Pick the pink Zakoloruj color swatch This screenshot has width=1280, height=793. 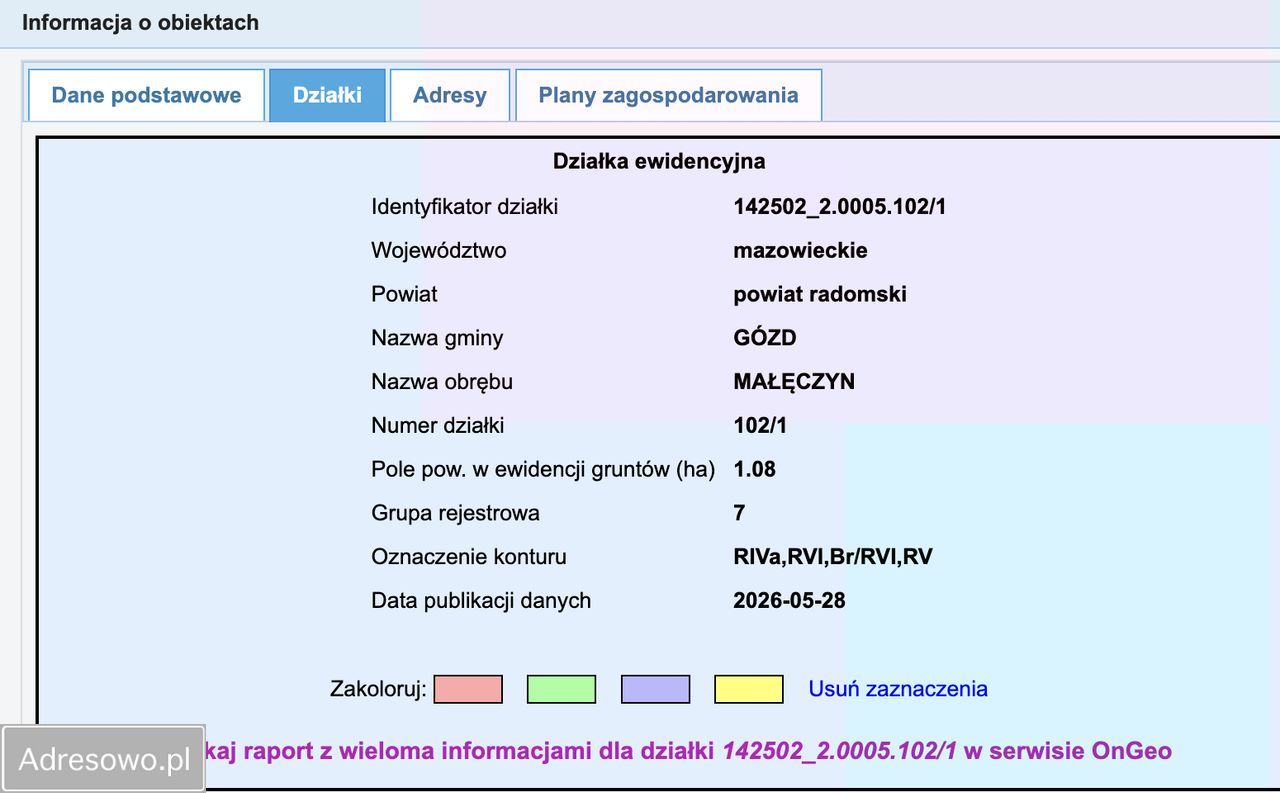pyautogui.click(x=468, y=689)
